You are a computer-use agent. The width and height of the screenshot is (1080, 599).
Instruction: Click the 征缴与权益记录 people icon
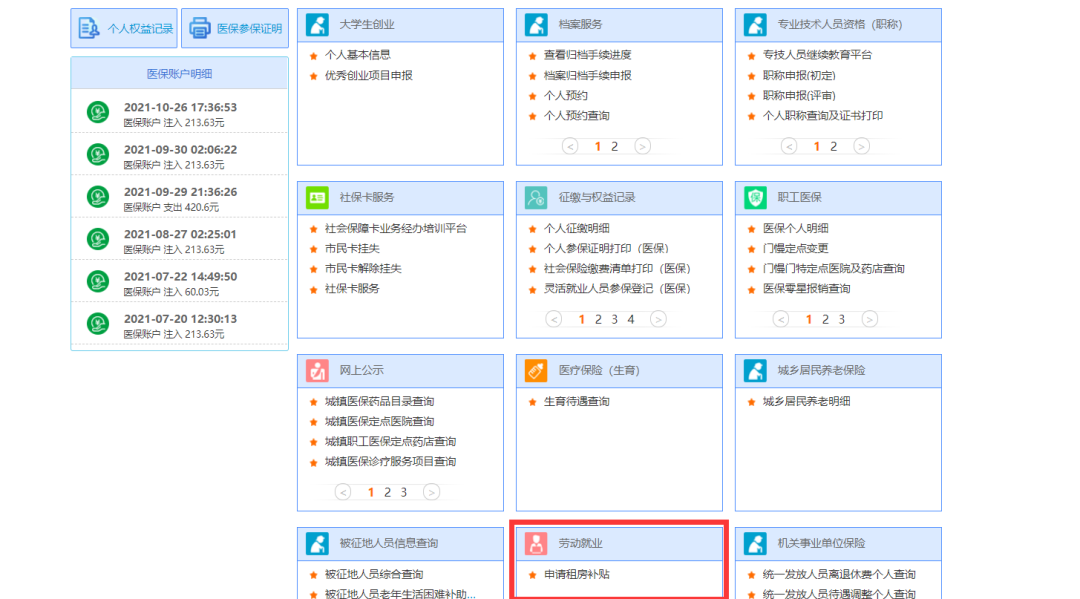coord(538,197)
